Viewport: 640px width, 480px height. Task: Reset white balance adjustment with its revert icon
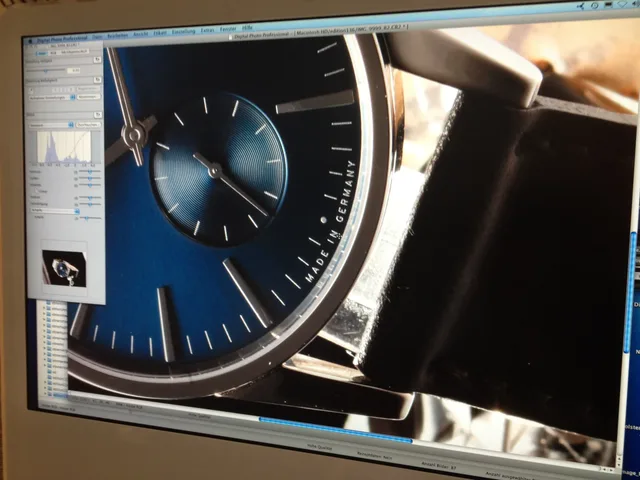97,80
